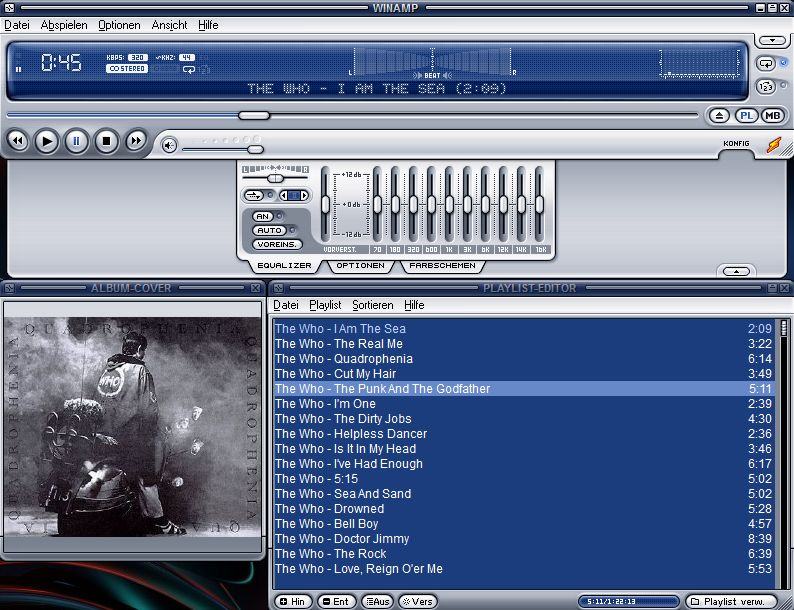Open the Optionen menu

coord(119,25)
